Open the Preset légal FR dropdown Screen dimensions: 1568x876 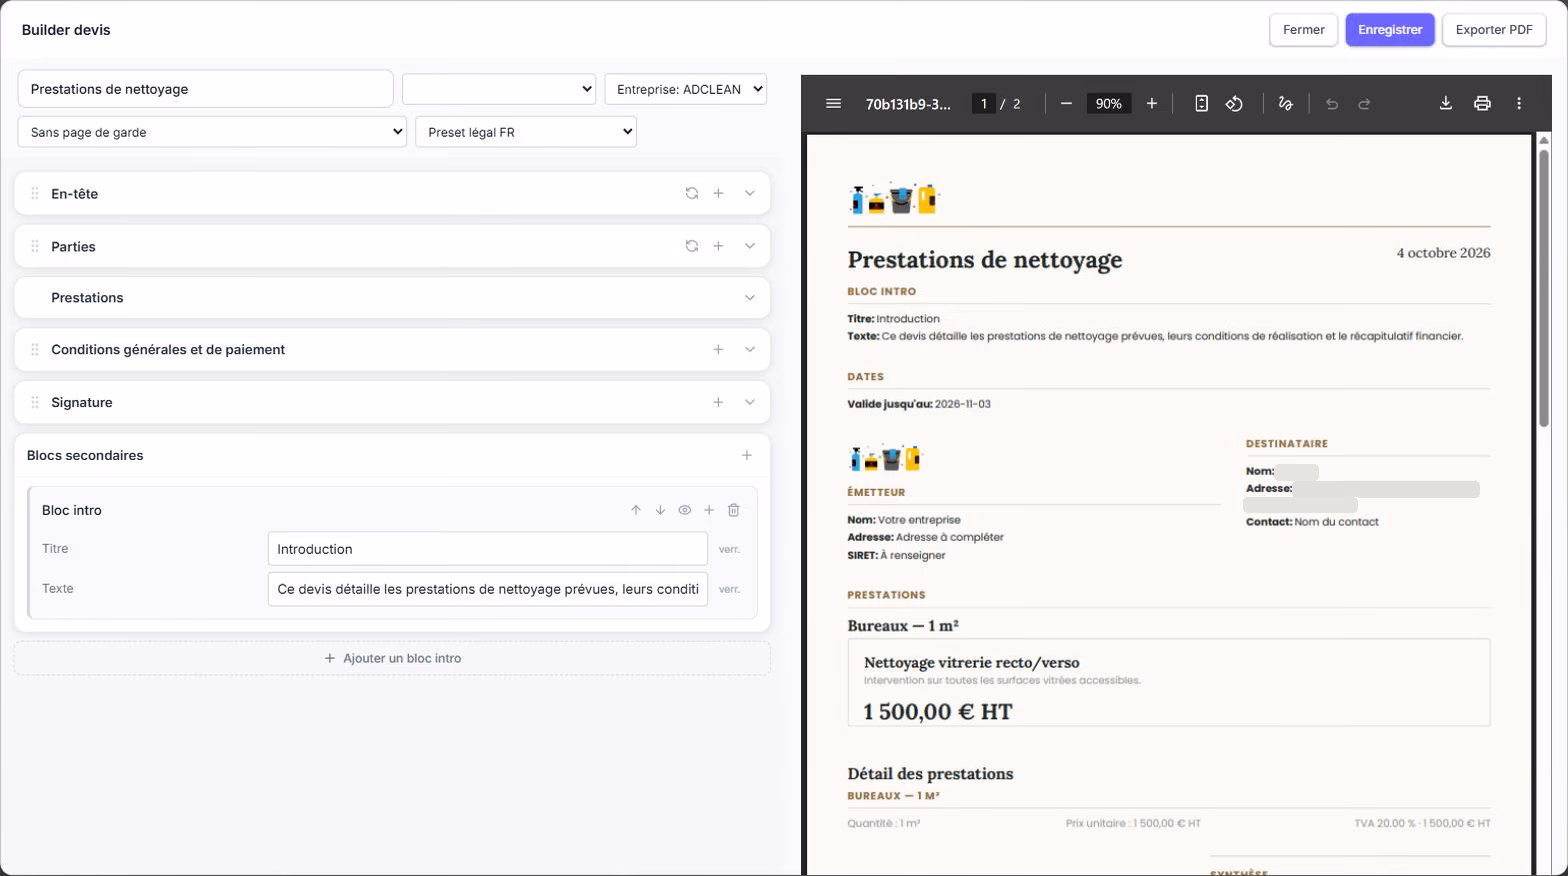(x=526, y=132)
